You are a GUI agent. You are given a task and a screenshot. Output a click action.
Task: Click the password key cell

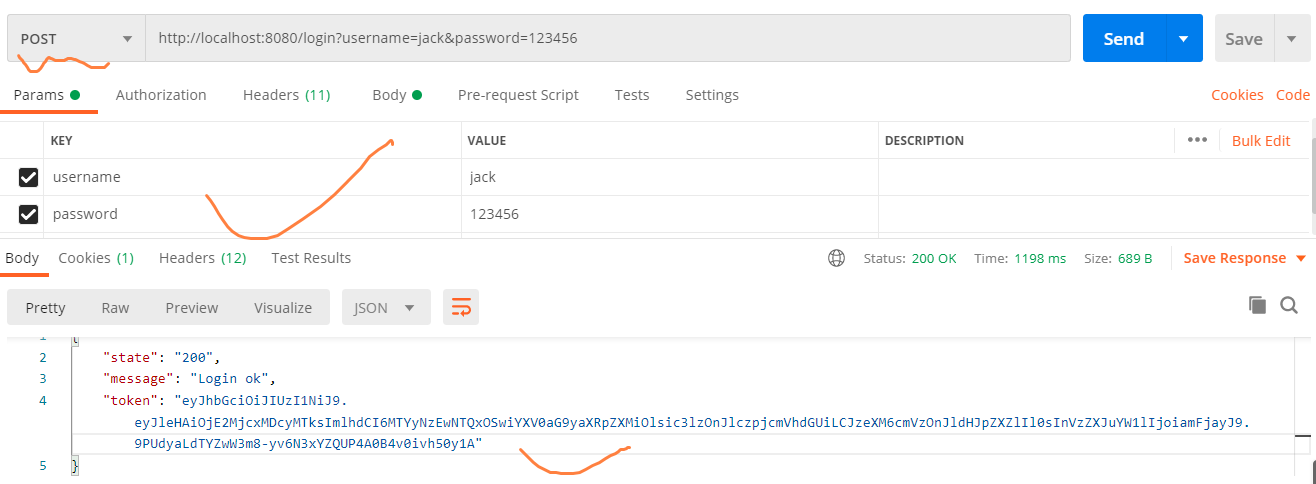252,214
